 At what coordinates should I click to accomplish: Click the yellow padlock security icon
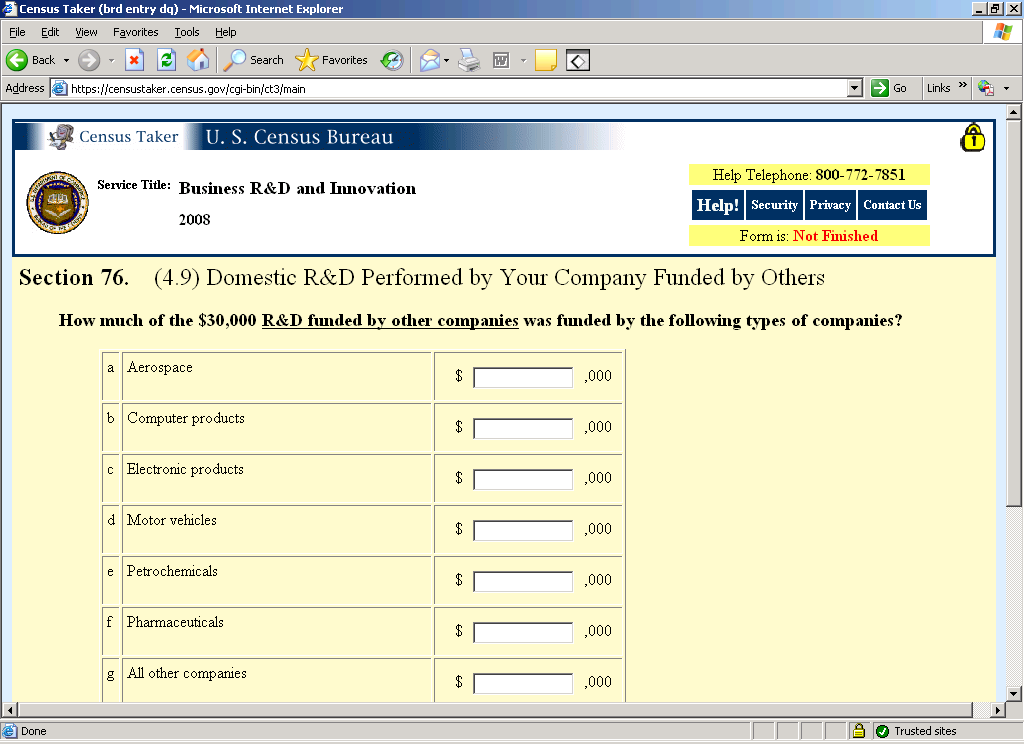pos(972,138)
